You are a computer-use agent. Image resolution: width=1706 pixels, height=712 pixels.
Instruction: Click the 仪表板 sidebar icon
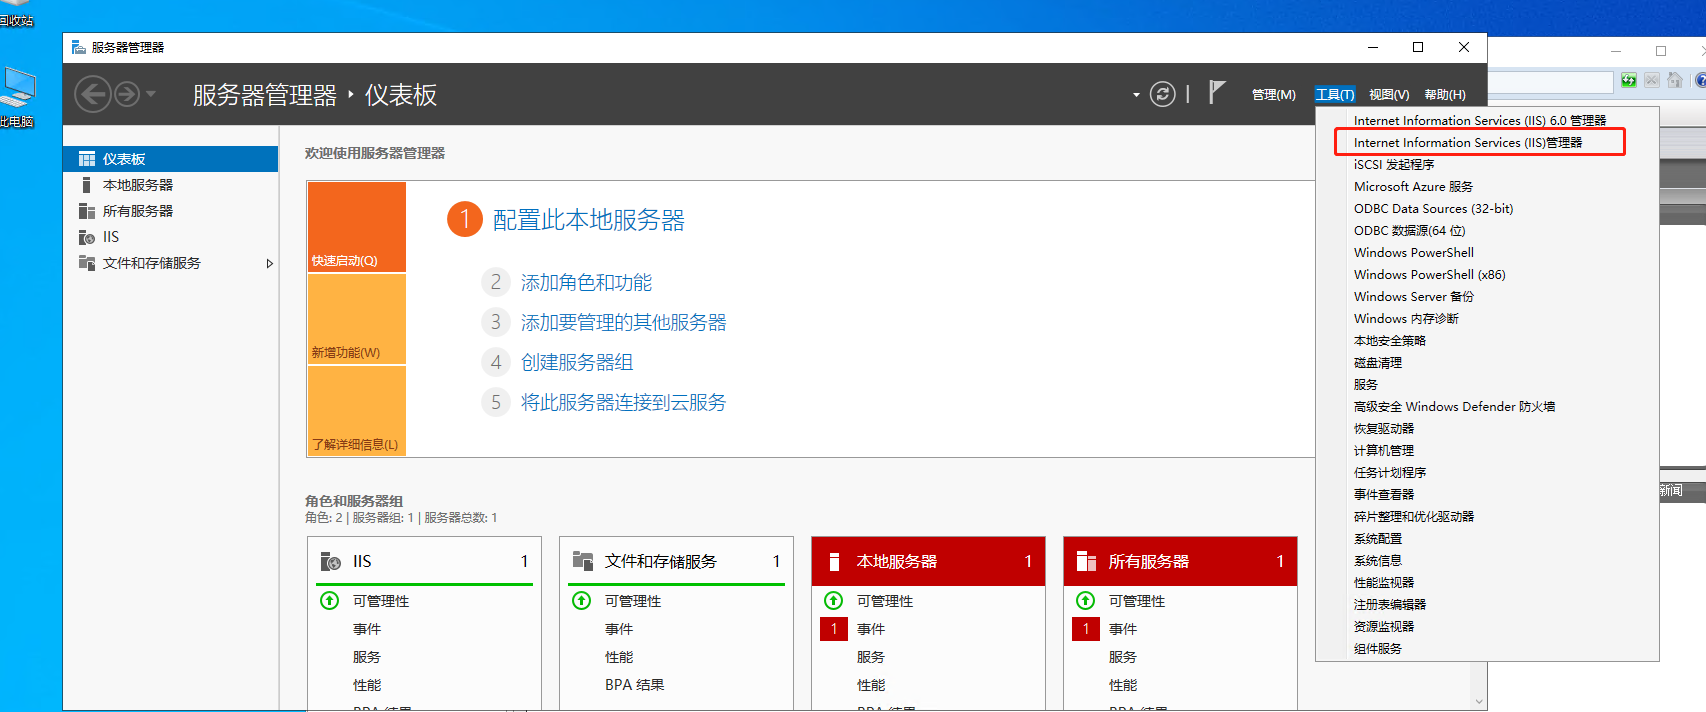coord(87,159)
